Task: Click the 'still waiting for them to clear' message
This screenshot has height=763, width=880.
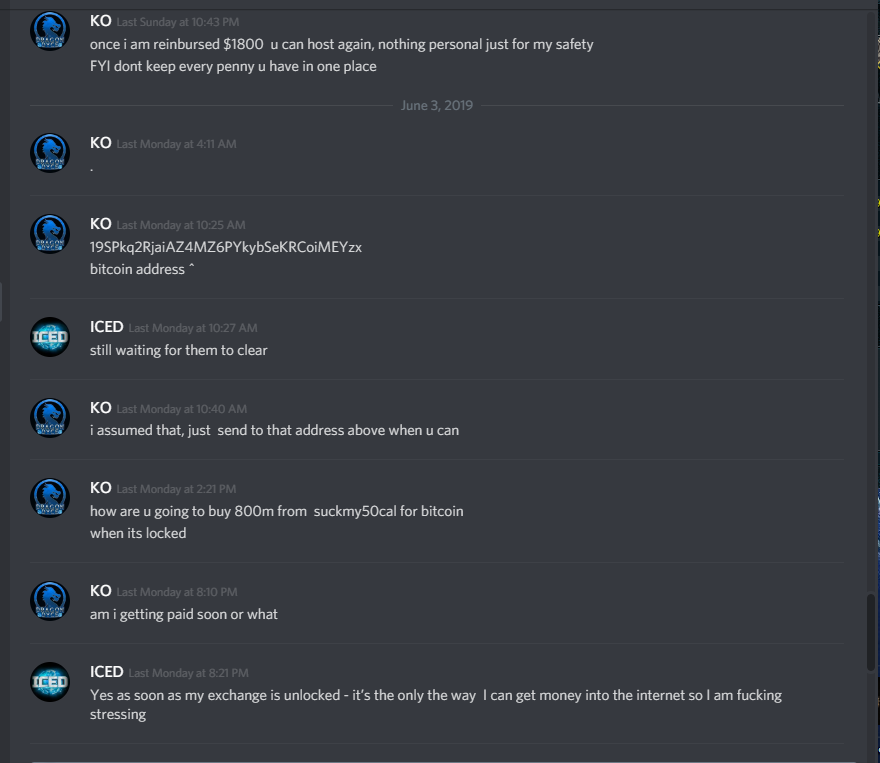Action: point(178,350)
